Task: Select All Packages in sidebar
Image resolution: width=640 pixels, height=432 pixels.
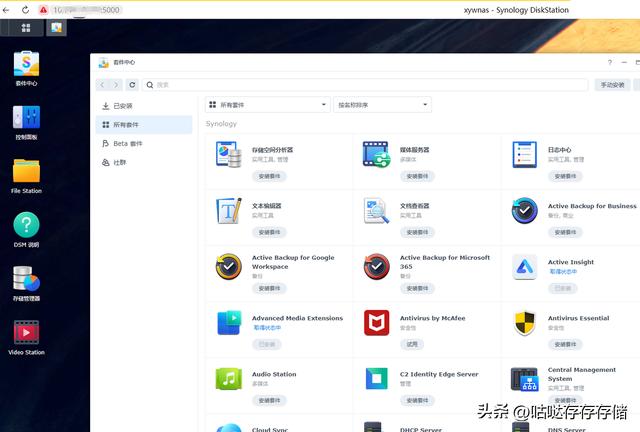Action: (x=144, y=125)
